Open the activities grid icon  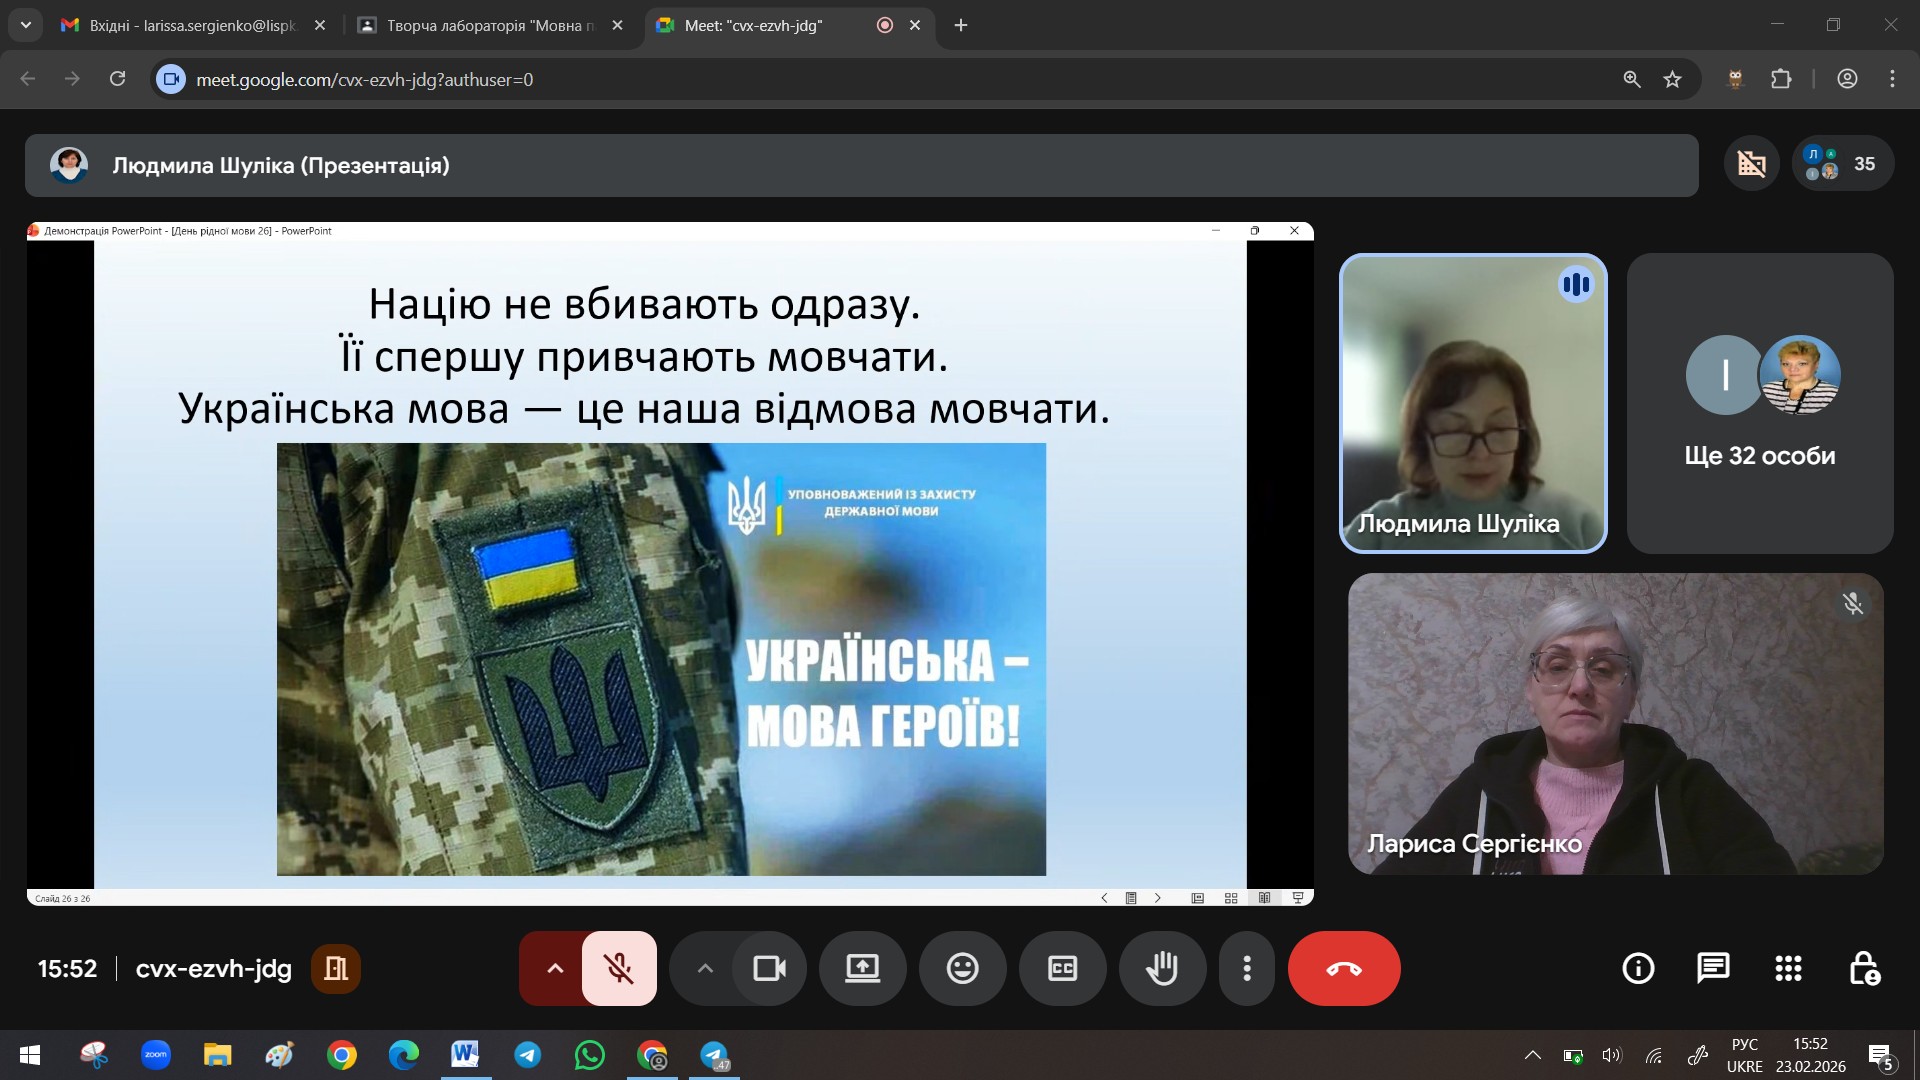pos(1788,968)
